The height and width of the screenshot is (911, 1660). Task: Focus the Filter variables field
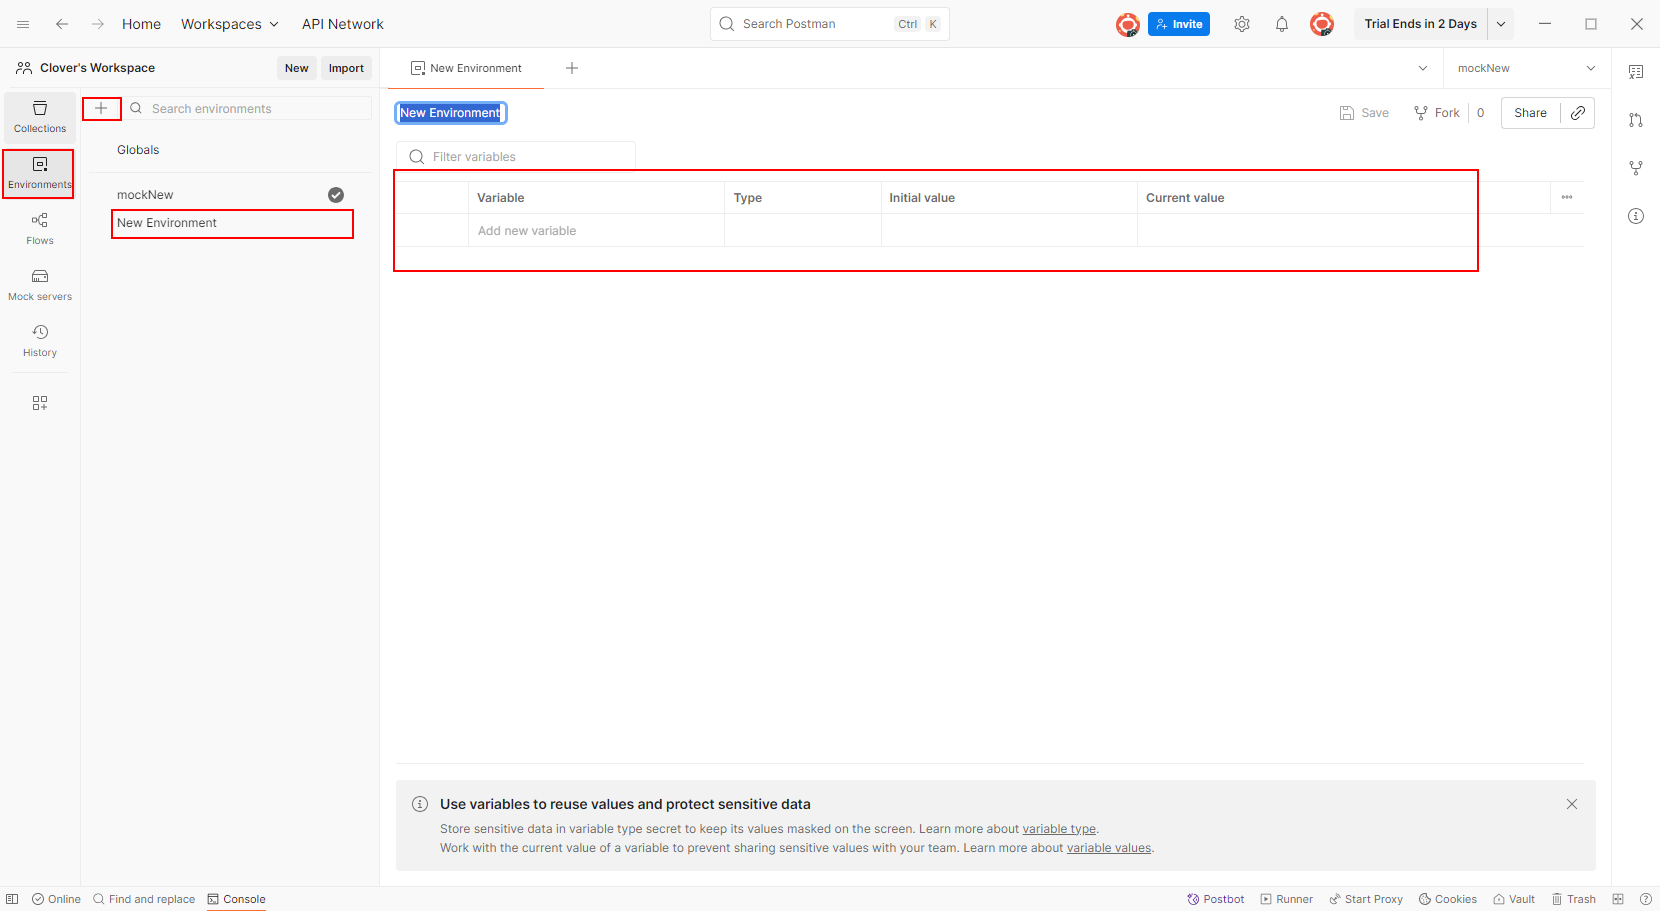click(x=516, y=157)
